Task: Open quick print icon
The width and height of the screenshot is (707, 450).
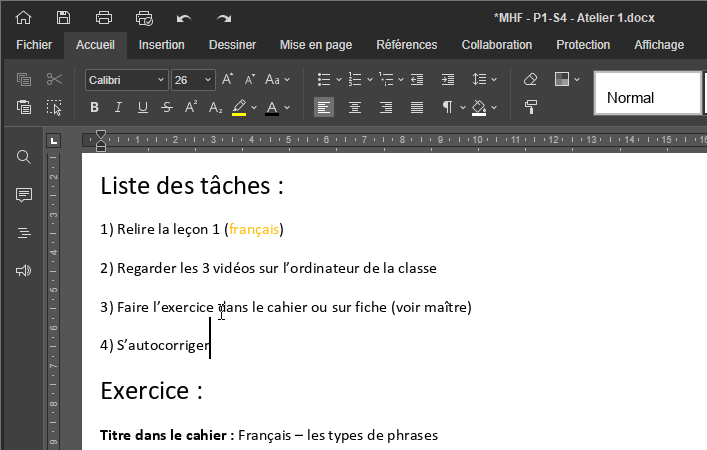Action: [x=144, y=18]
